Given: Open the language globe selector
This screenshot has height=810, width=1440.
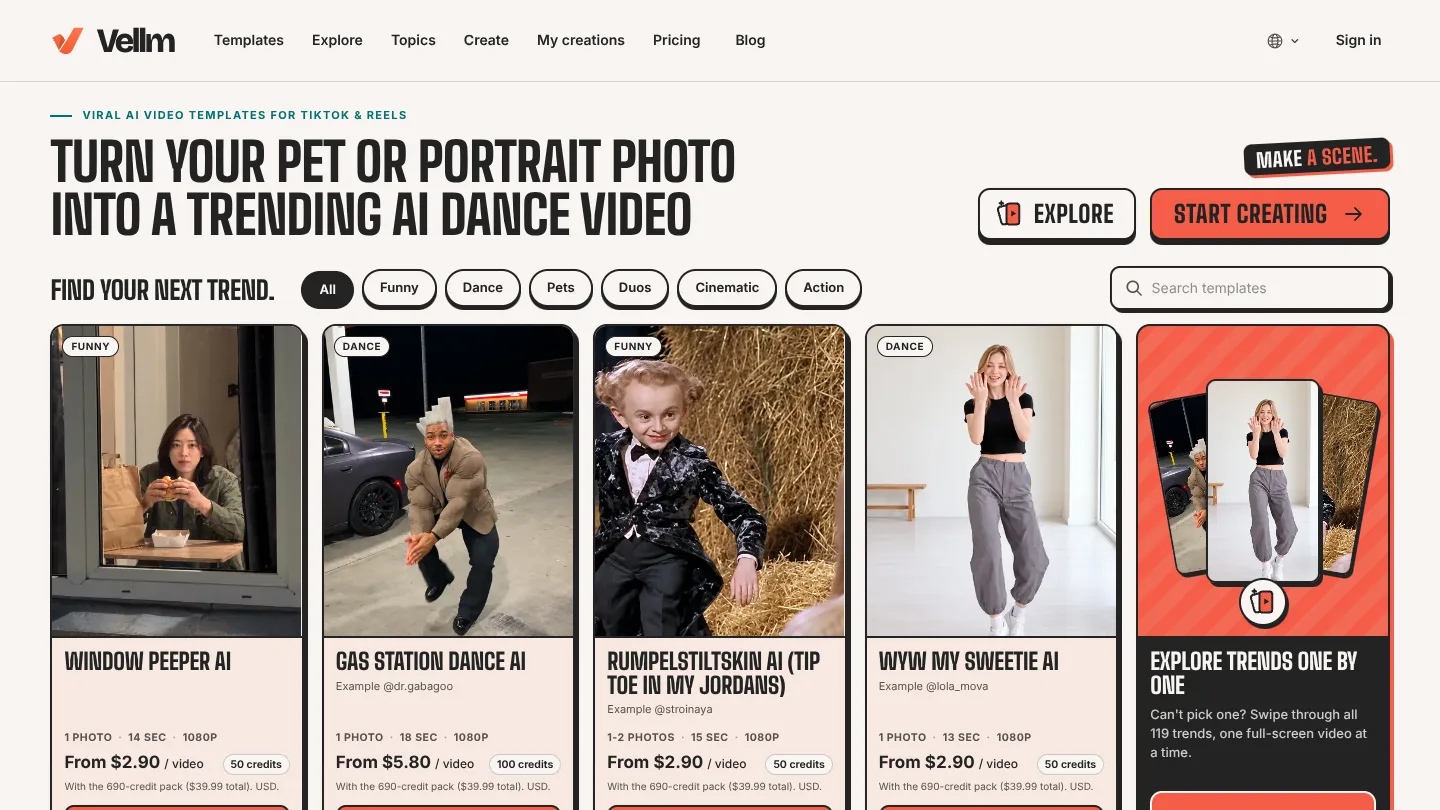Looking at the screenshot, I should (x=1275, y=41).
